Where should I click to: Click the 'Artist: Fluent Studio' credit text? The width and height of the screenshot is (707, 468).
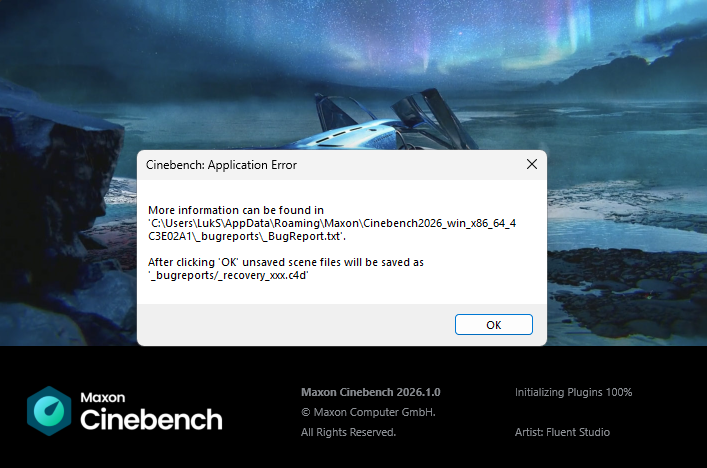[x=562, y=432]
